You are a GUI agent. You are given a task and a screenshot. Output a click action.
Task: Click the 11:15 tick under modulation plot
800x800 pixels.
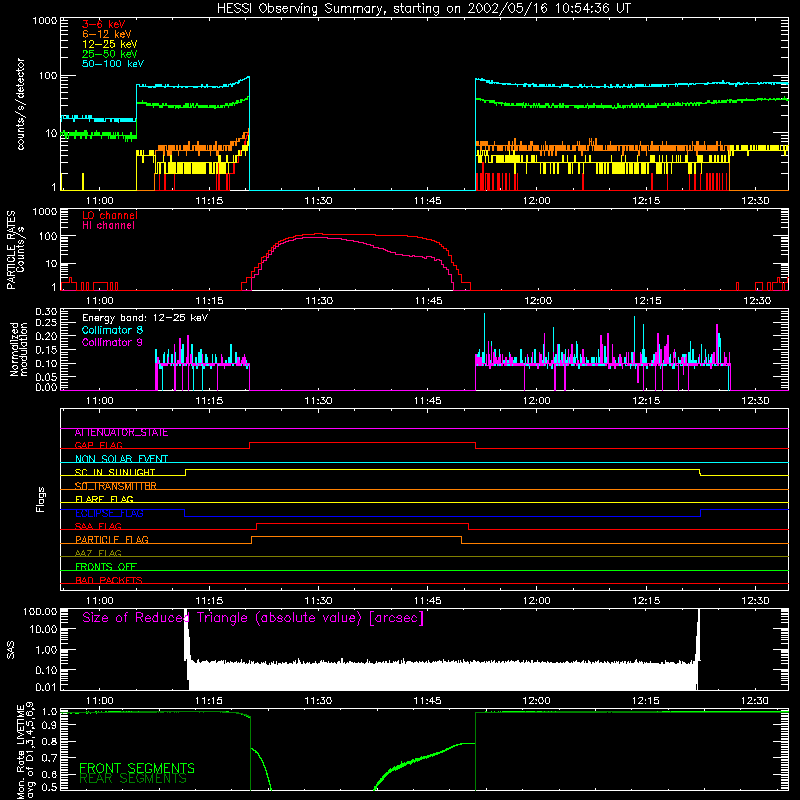pyautogui.click(x=209, y=401)
